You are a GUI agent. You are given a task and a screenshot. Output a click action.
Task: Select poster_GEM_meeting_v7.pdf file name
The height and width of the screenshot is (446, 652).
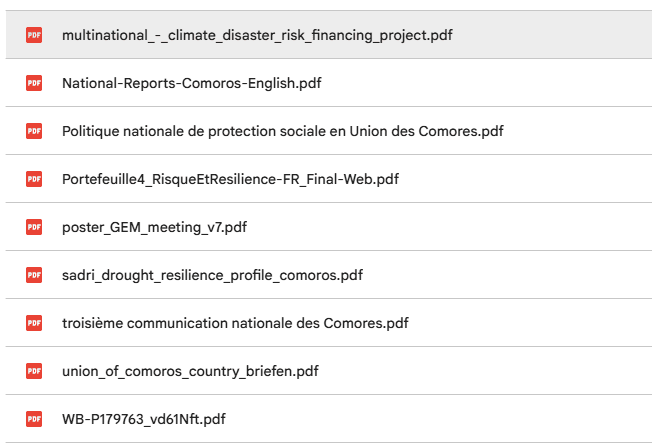point(154,227)
